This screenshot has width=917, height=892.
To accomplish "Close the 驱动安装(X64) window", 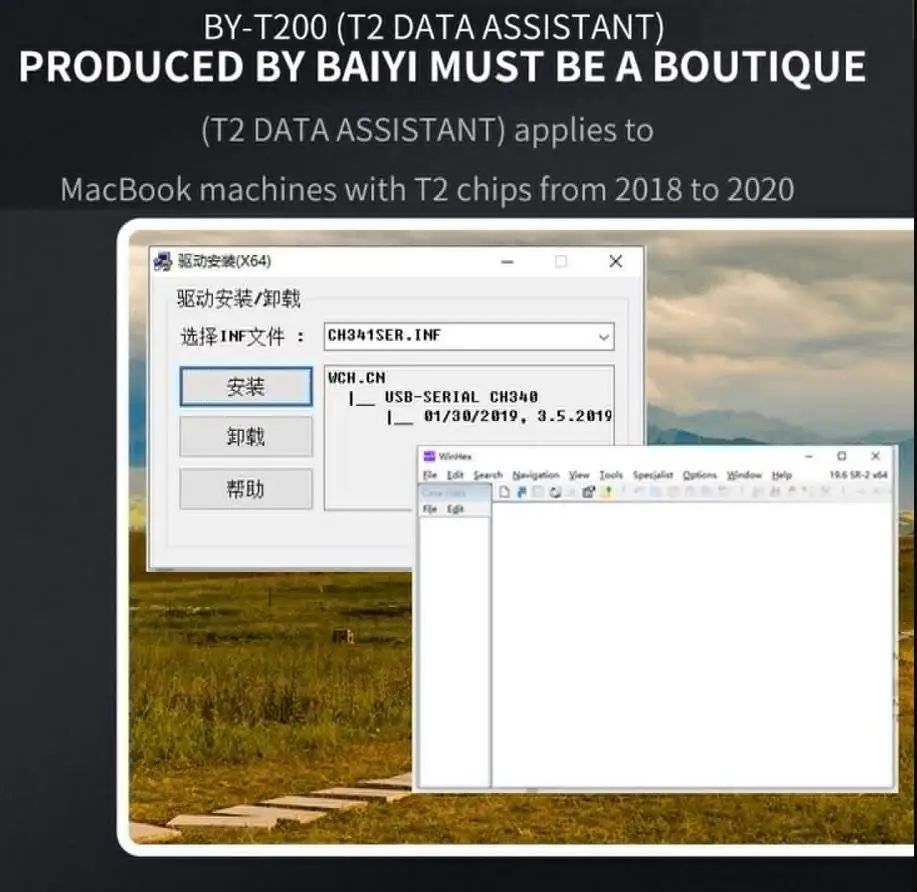I will click(616, 261).
